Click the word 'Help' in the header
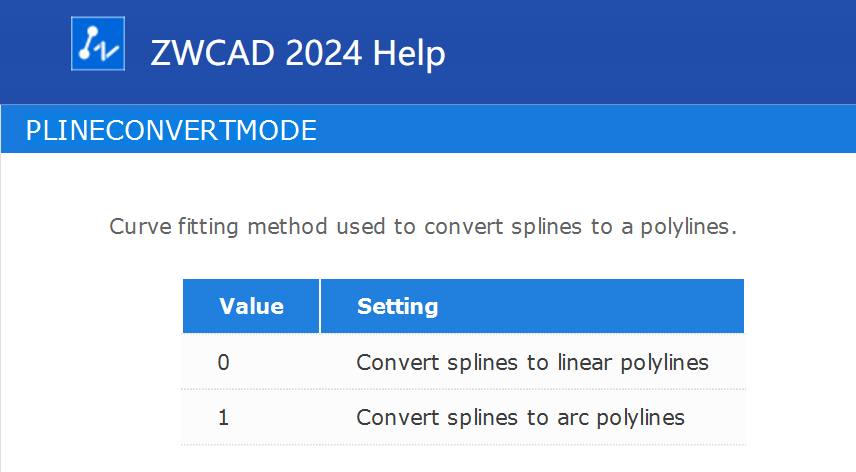The image size is (856, 472). tap(409, 54)
